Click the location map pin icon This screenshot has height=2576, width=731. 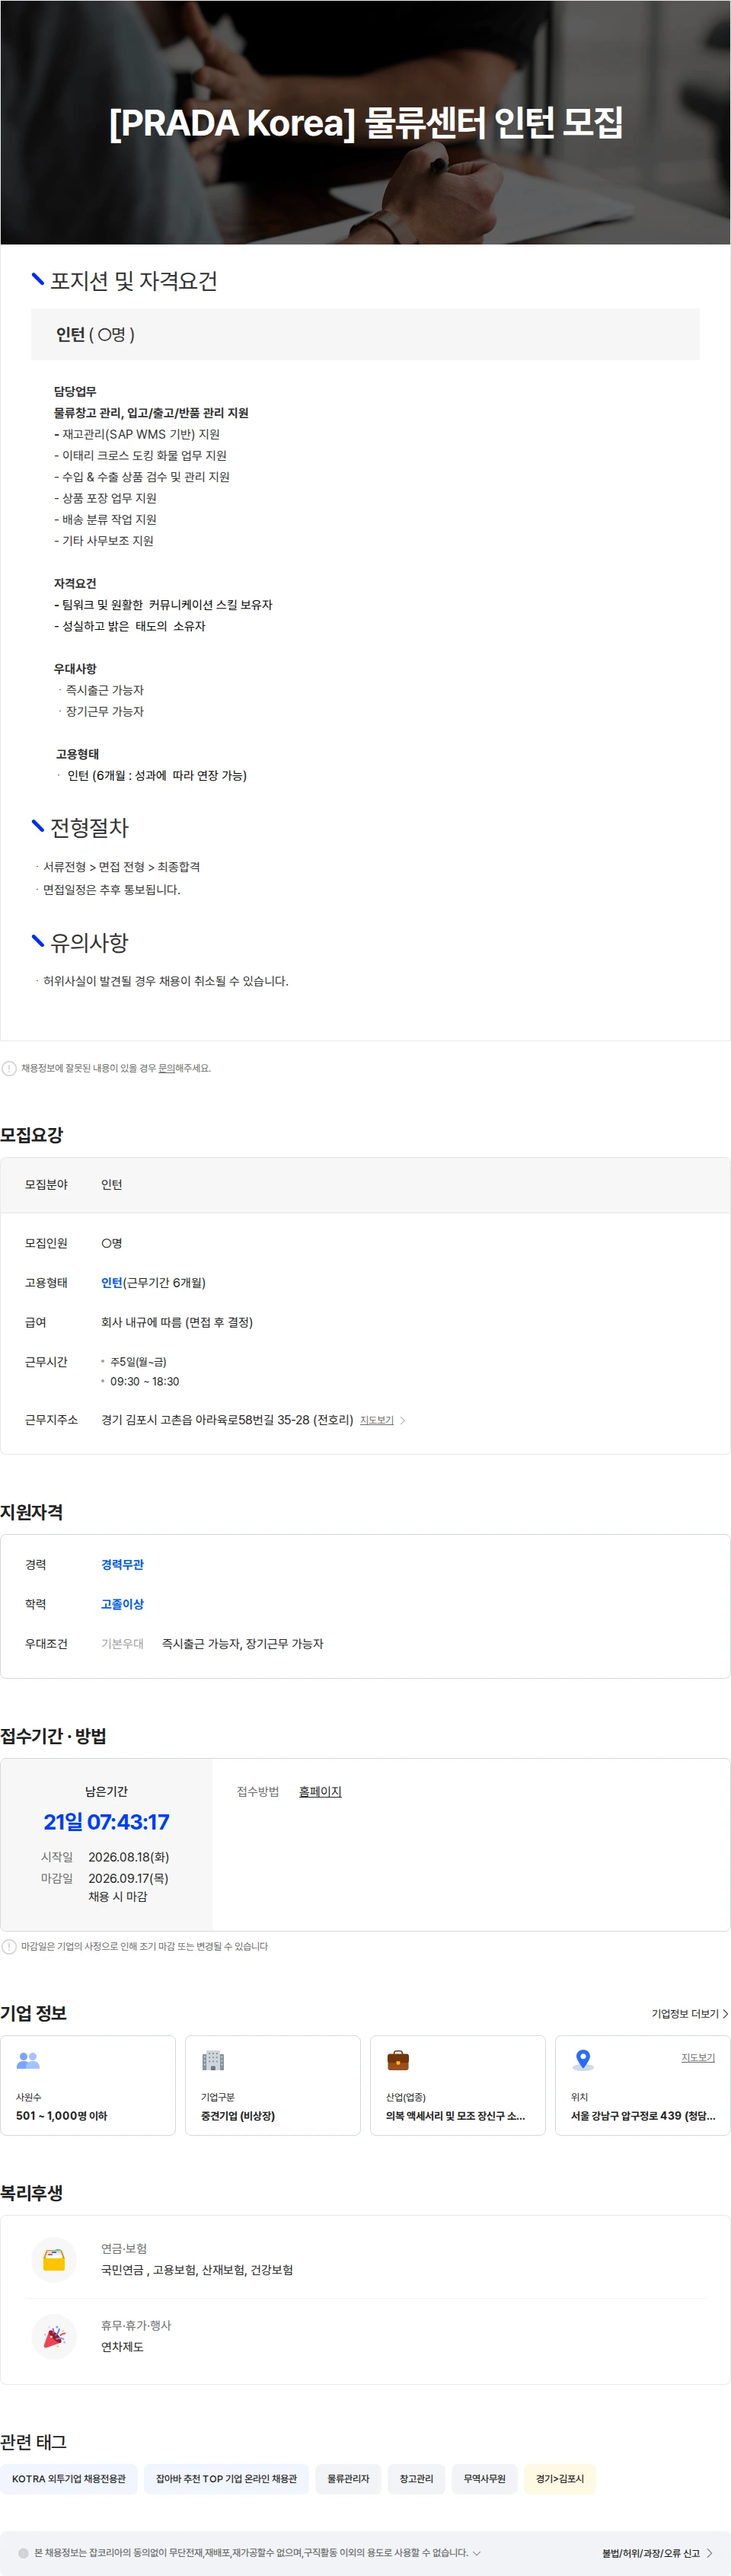pos(583,2060)
